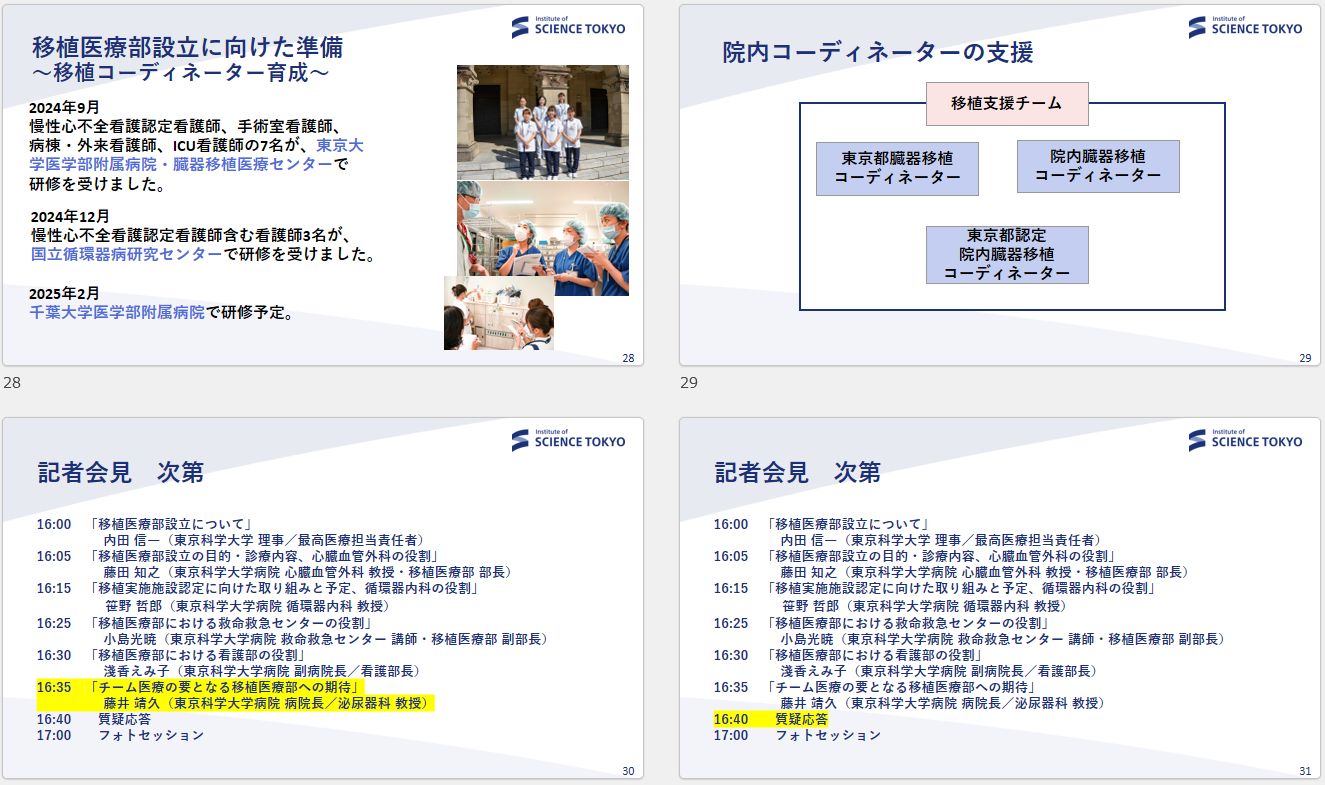The height and width of the screenshot is (785, 1325).
Task: Select the 院内コーディネーターの支援 slide title
Action: pyautogui.click(x=877, y=53)
